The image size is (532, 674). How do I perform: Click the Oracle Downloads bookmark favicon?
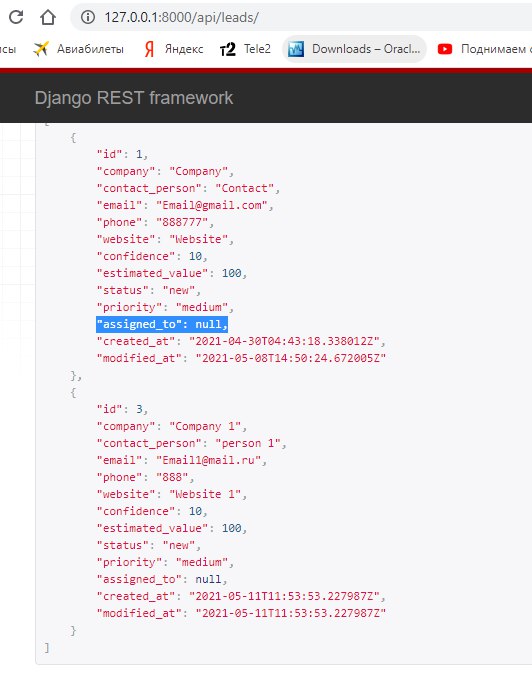click(x=296, y=49)
